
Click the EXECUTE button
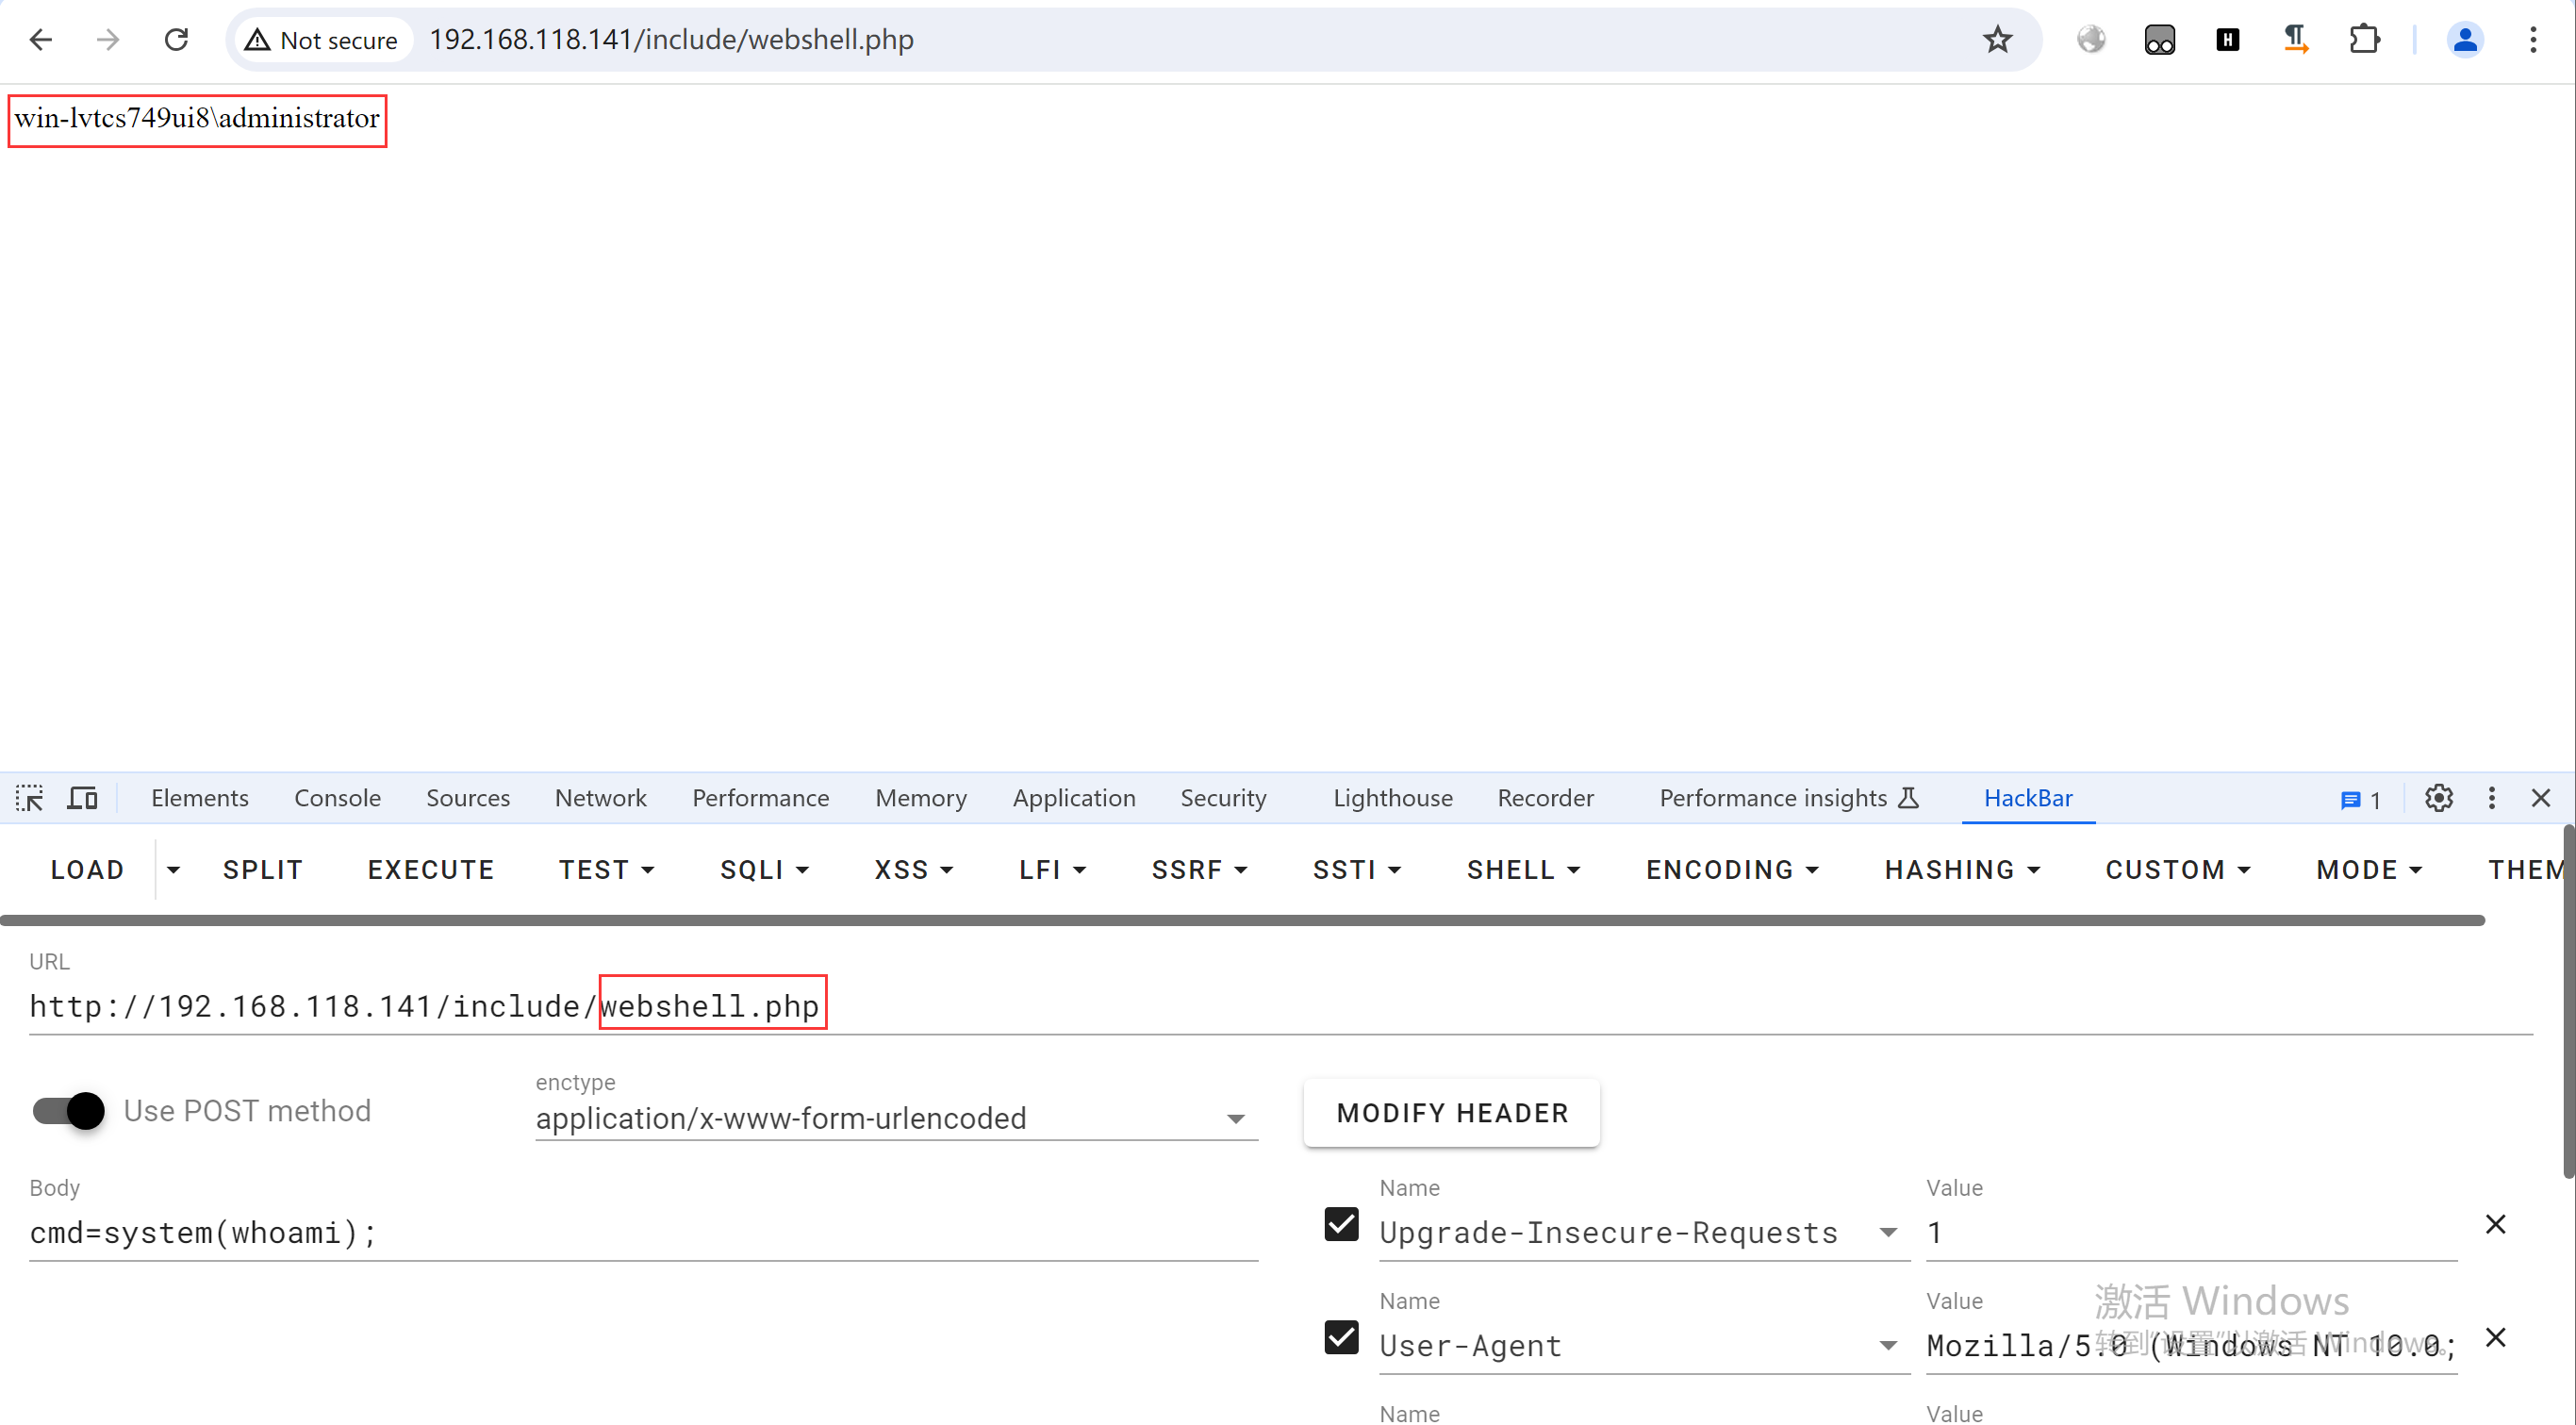coord(431,870)
